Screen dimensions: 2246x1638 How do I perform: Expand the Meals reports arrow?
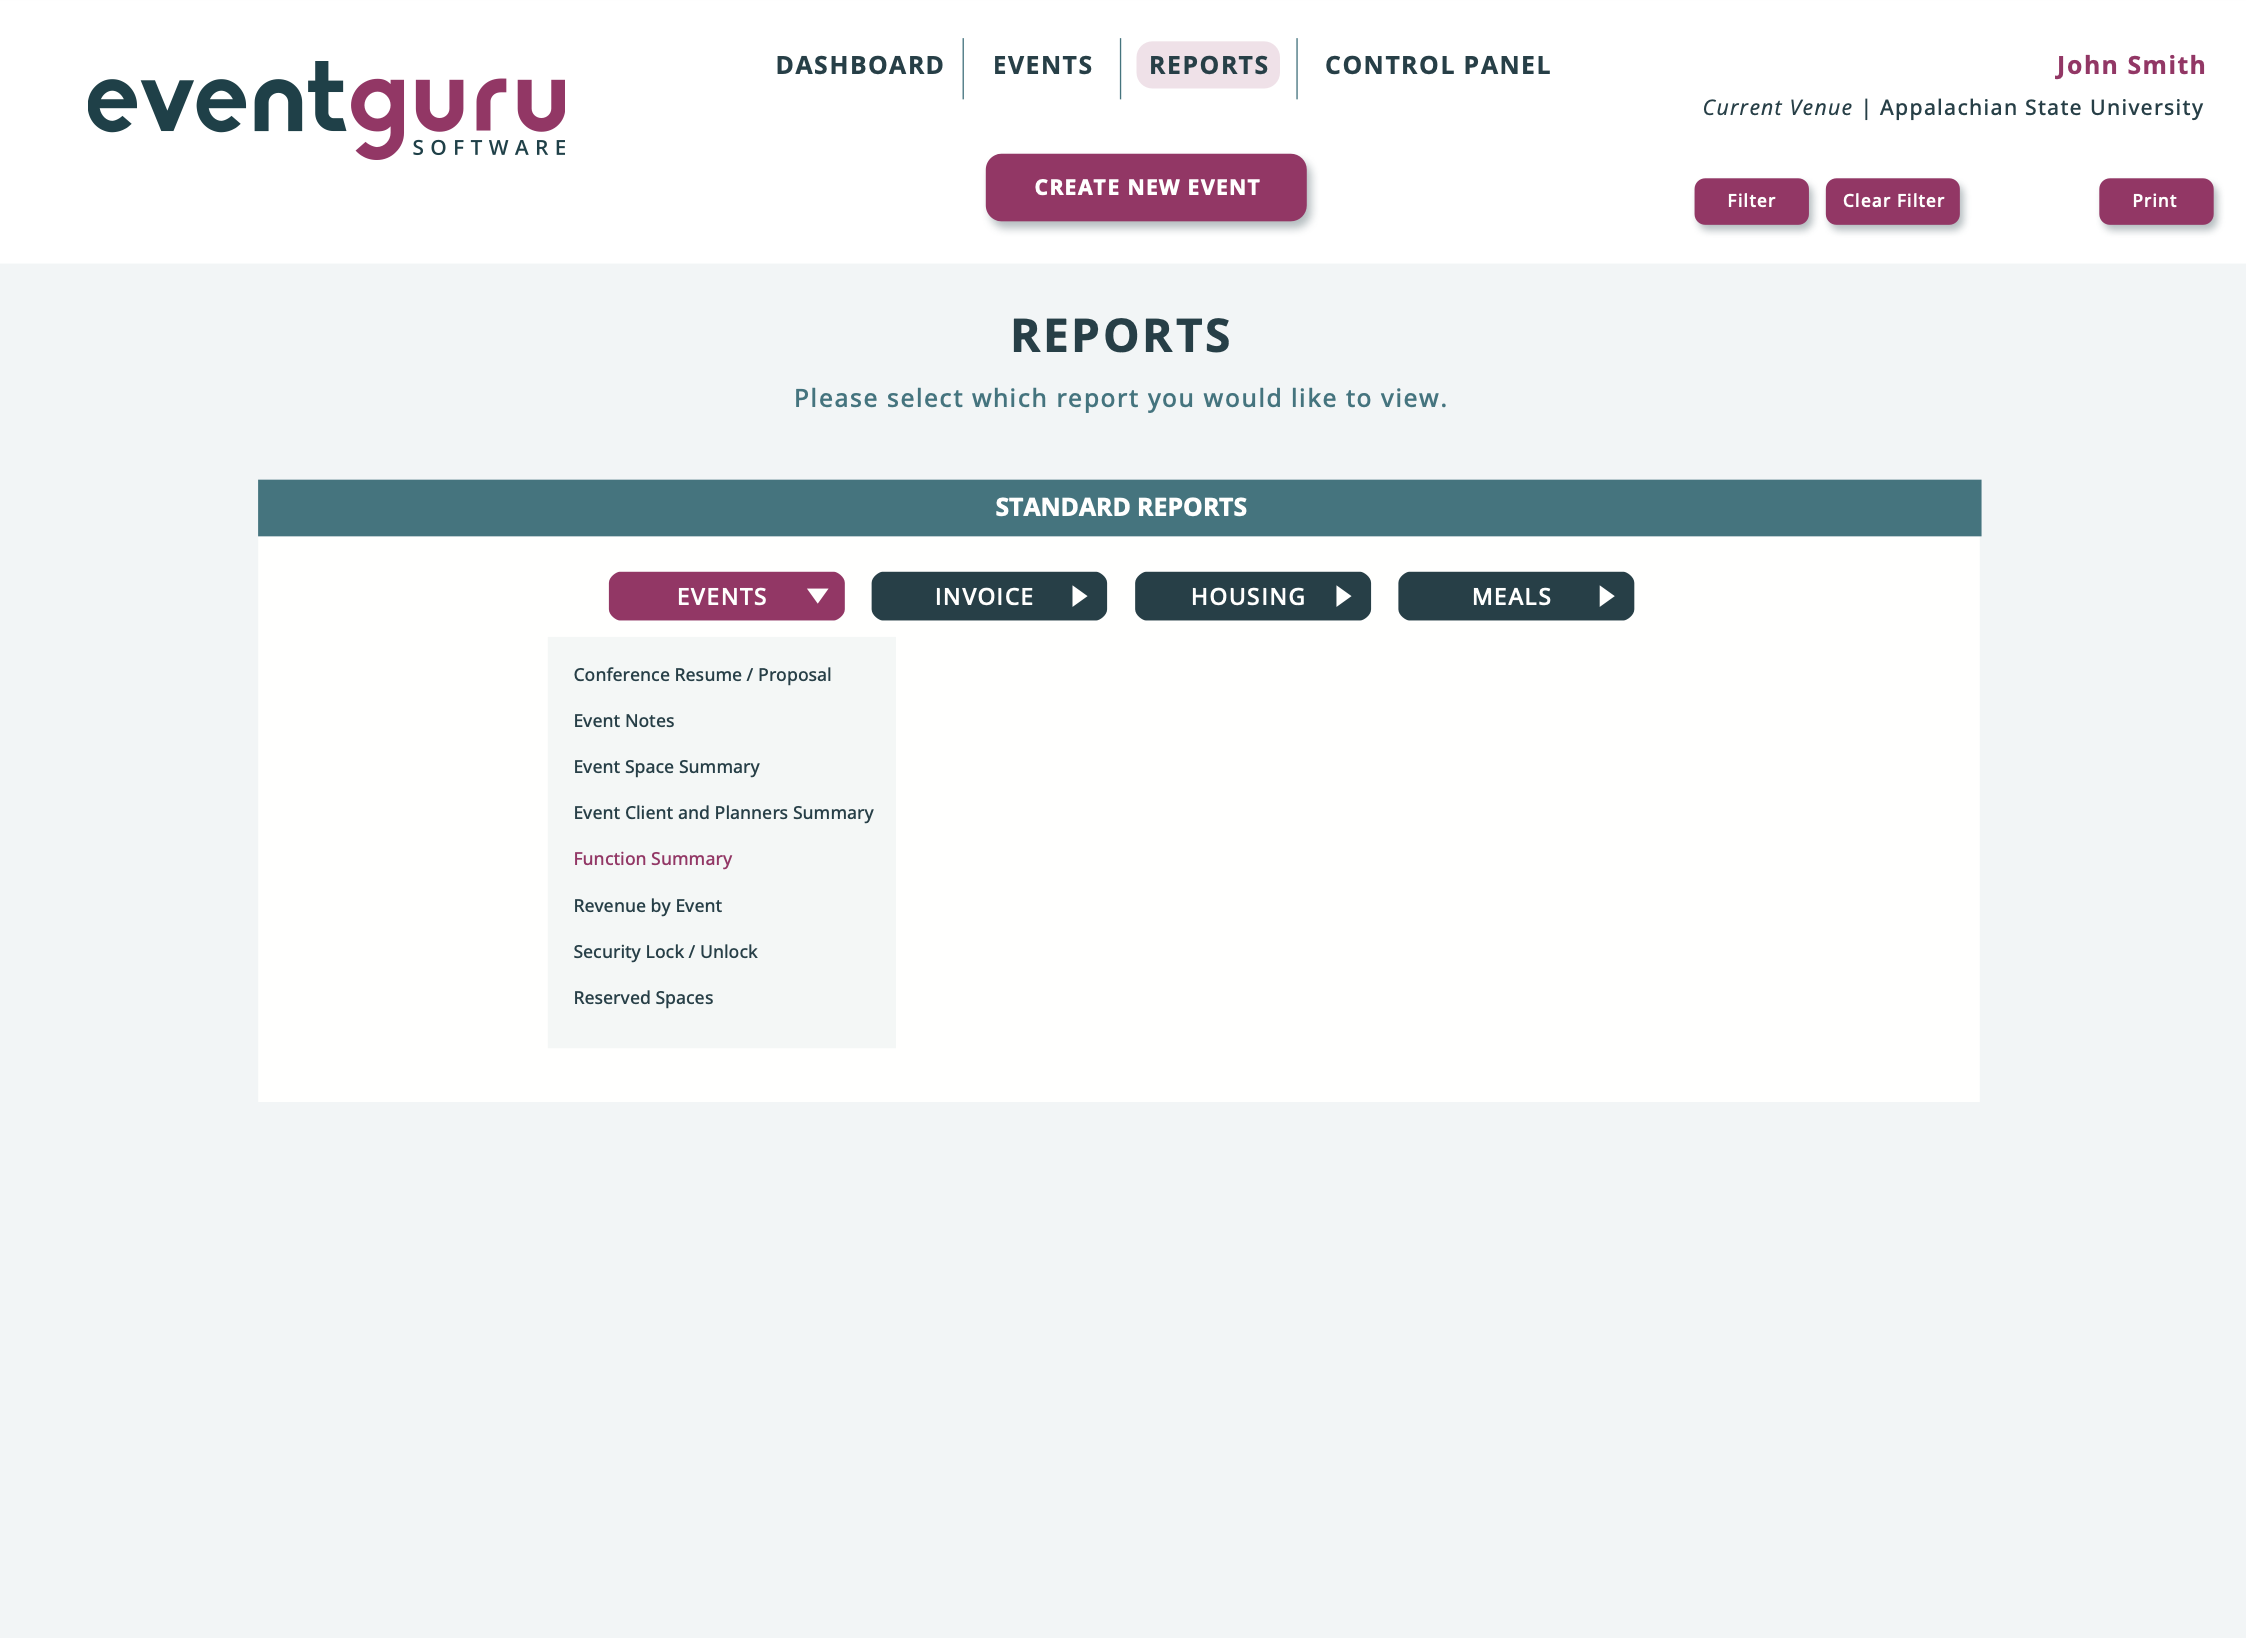[1606, 596]
